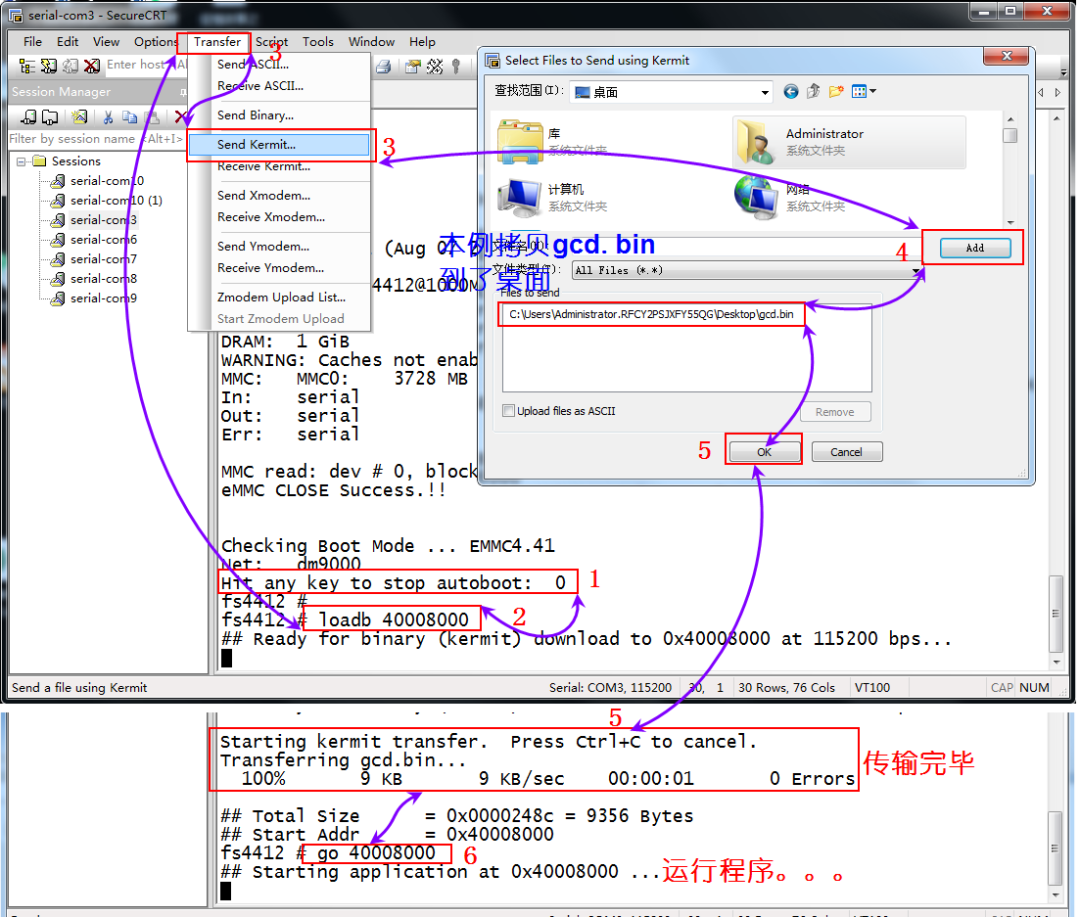The height and width of the screenshot is (917, 1080).
Task: Click the Disconnect red X toolbar icon
Action: [x=92, y=66]
